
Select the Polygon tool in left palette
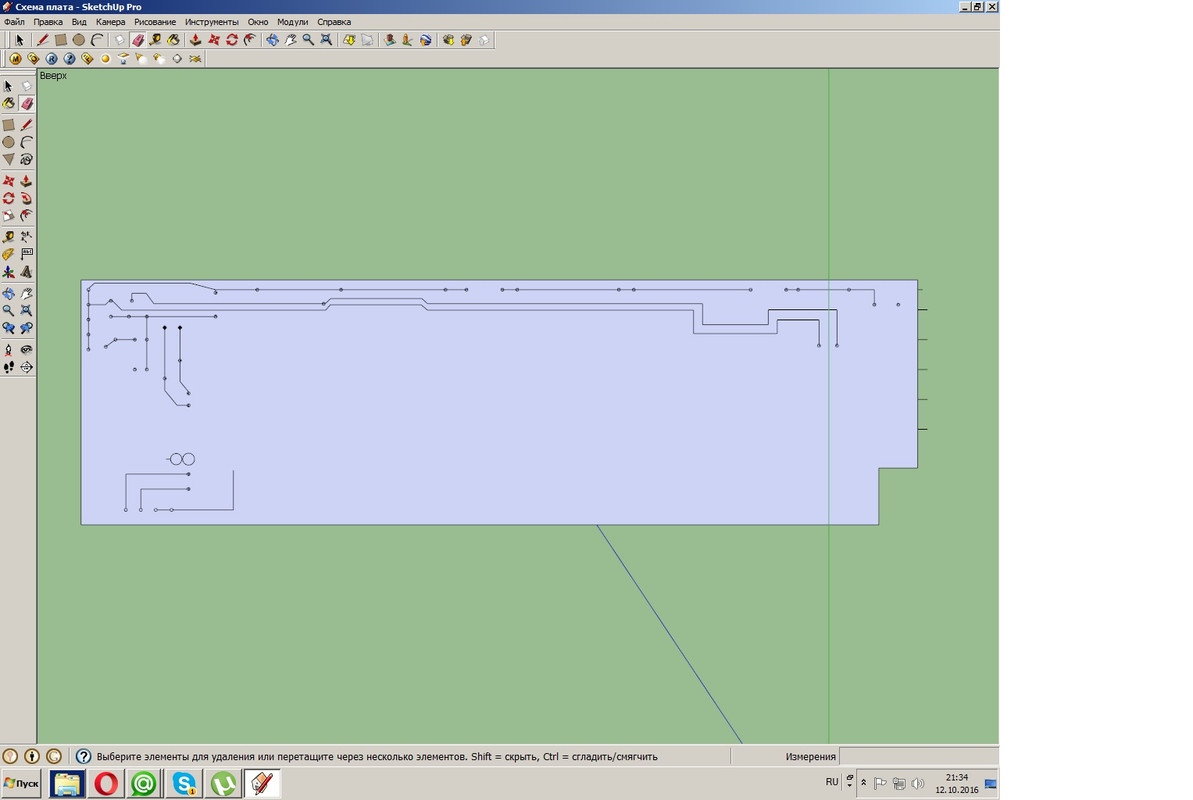(8, 160)
